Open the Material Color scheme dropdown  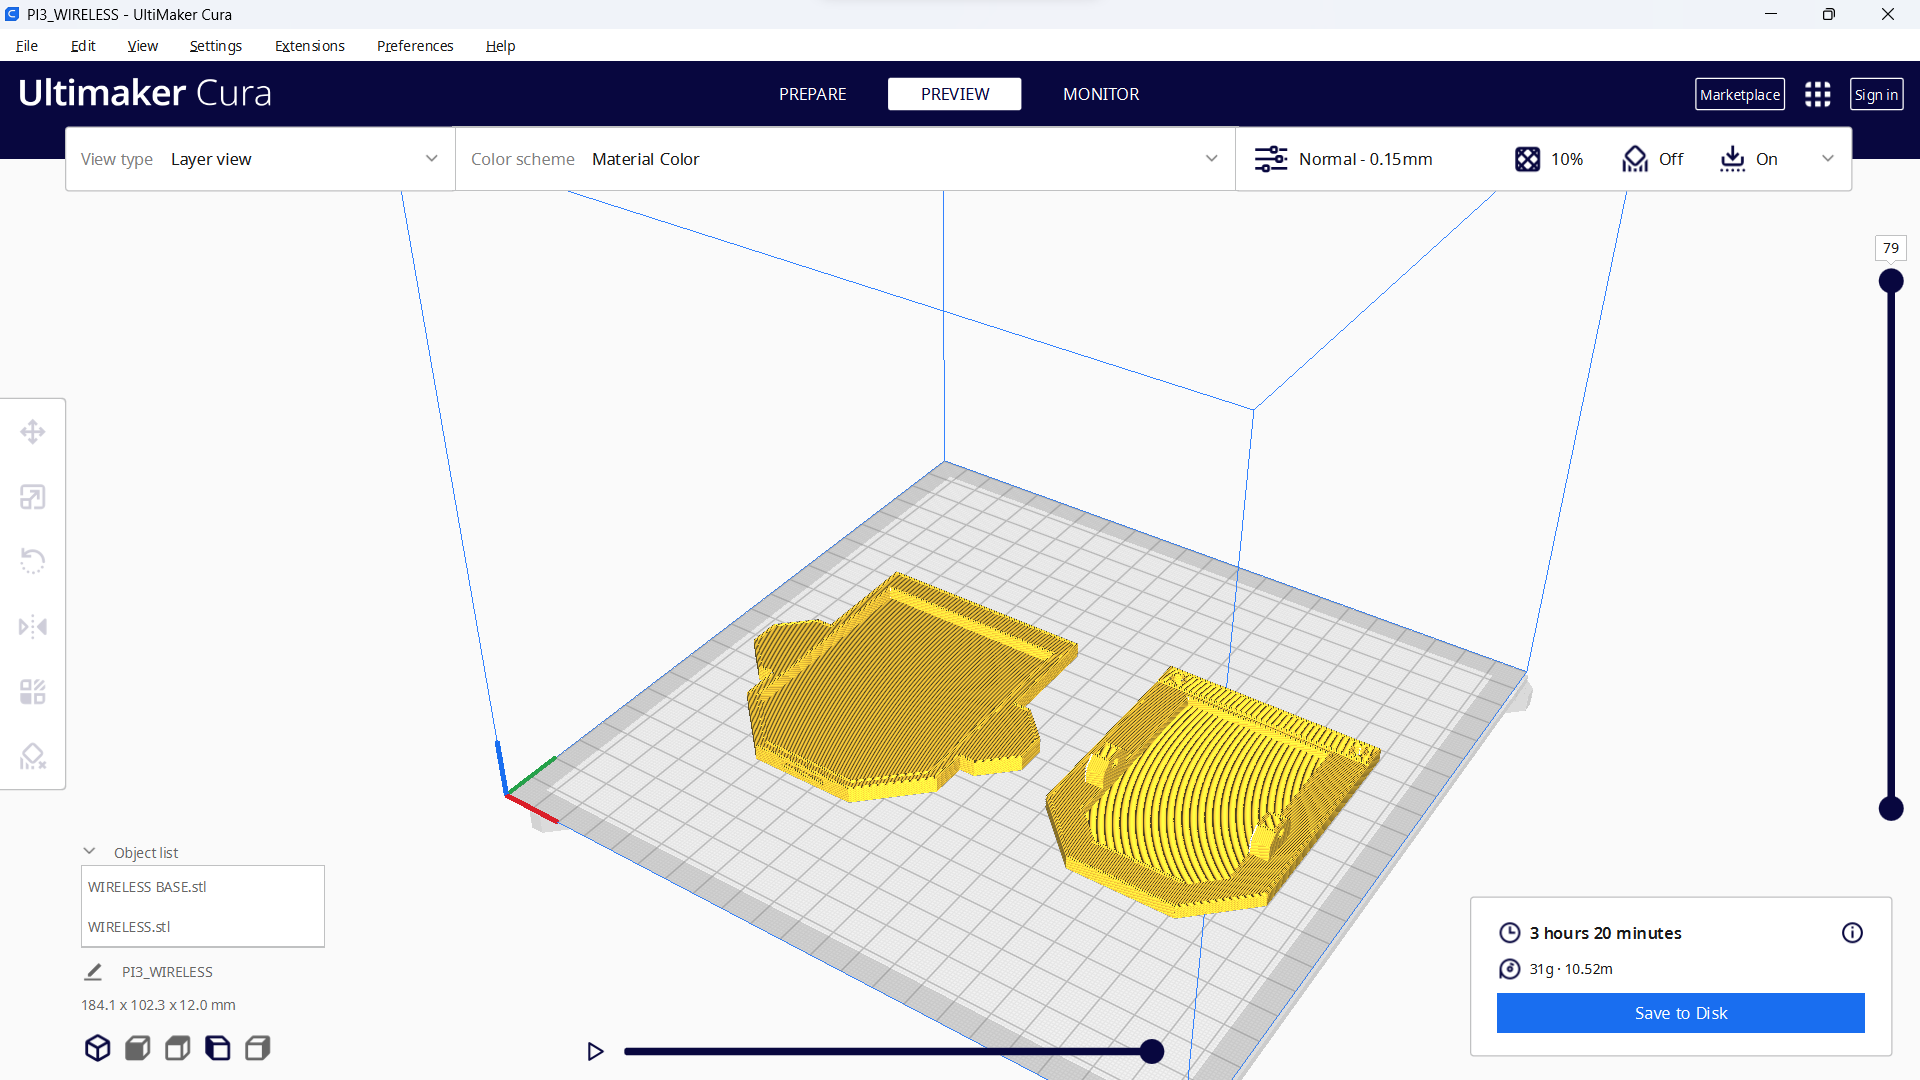coord(900,158)
